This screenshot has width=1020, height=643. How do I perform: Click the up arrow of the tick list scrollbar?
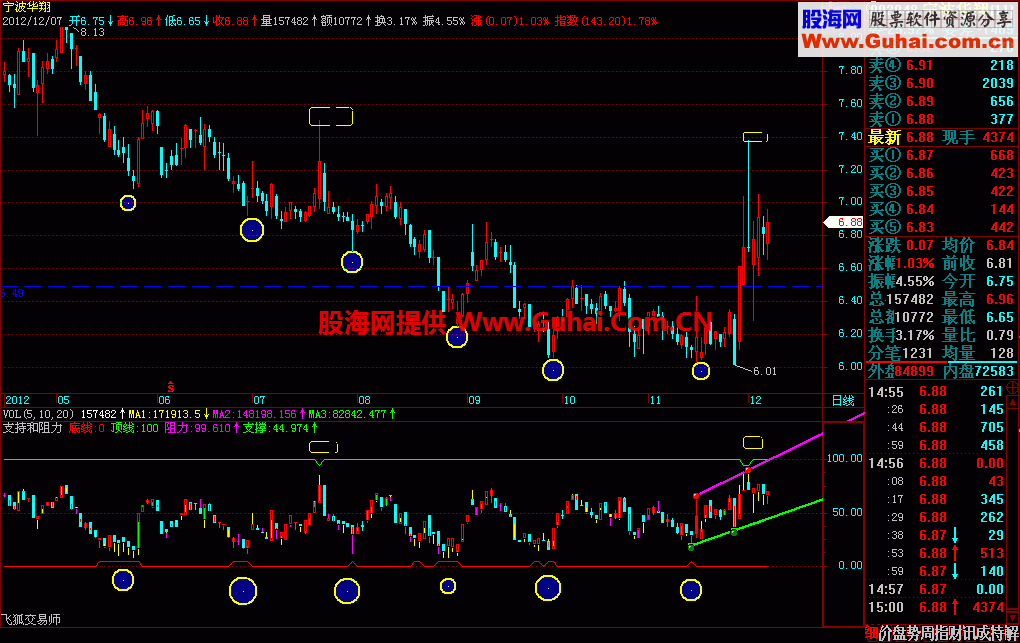1012,403
